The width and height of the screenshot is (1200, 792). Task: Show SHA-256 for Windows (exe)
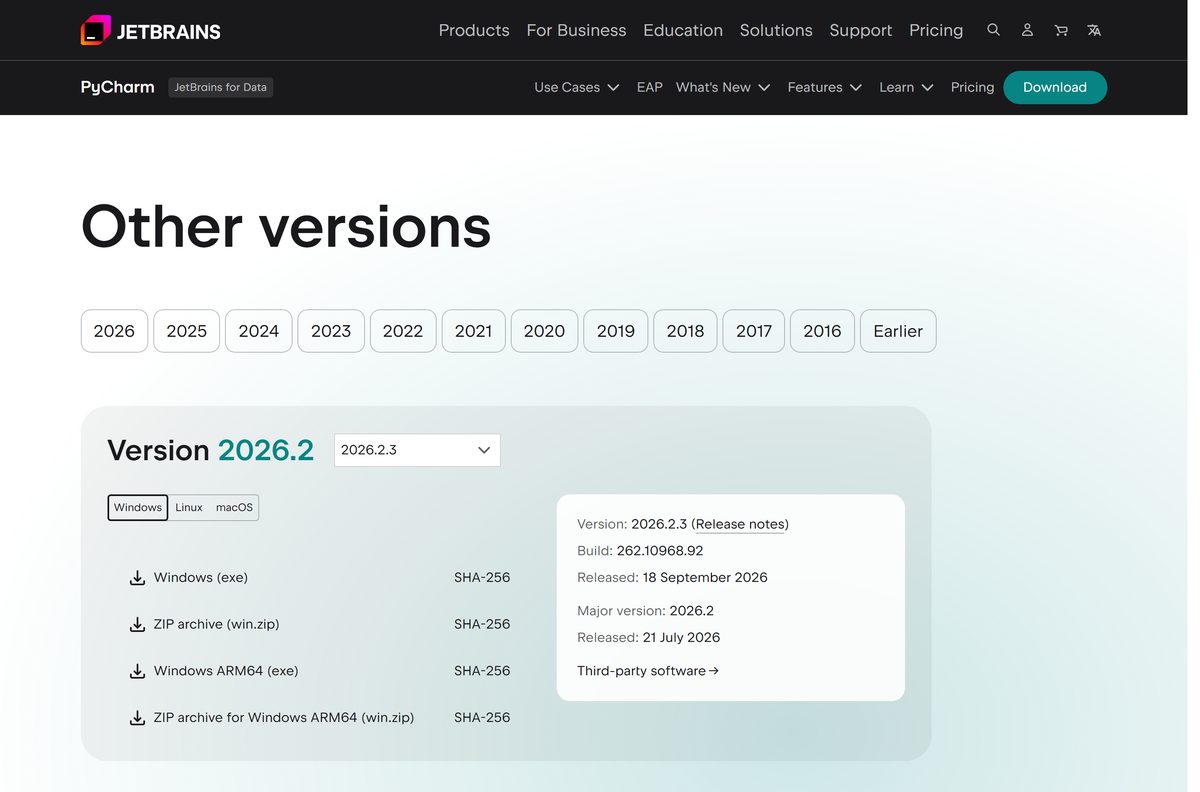click(482, 578)
